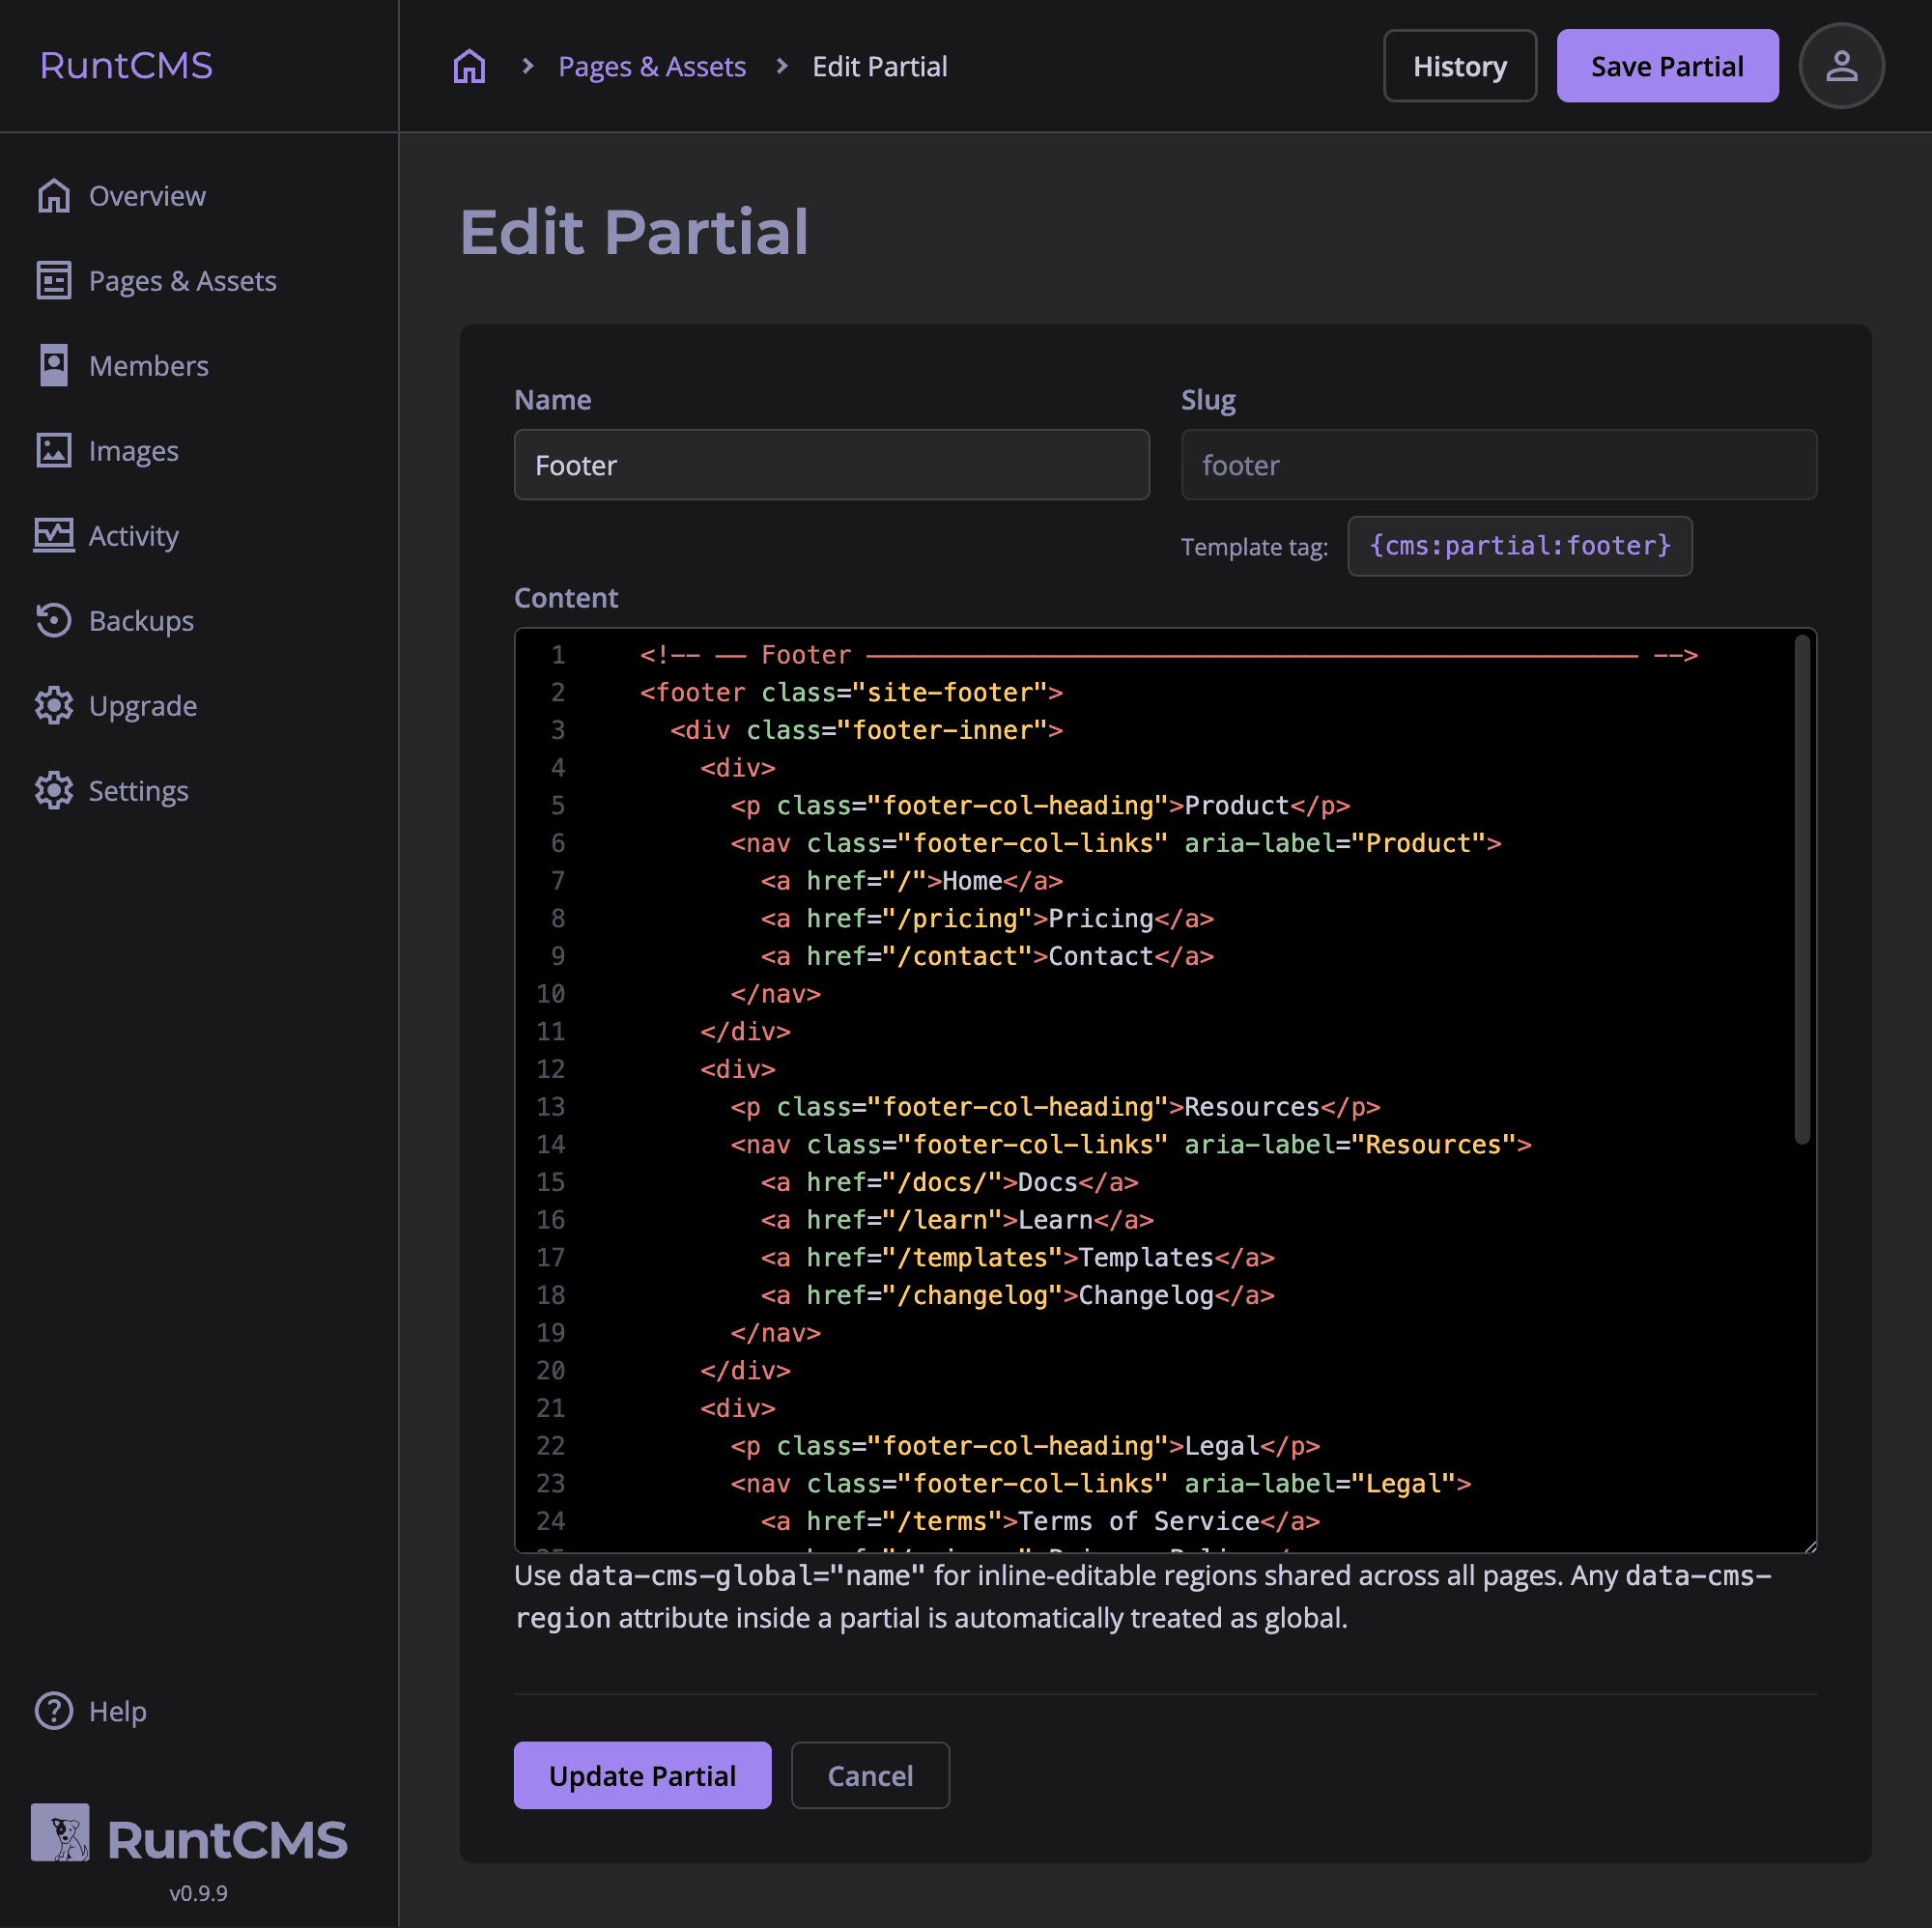View the Activity log via its chart icon
1932x1928 pixels.
54,535
